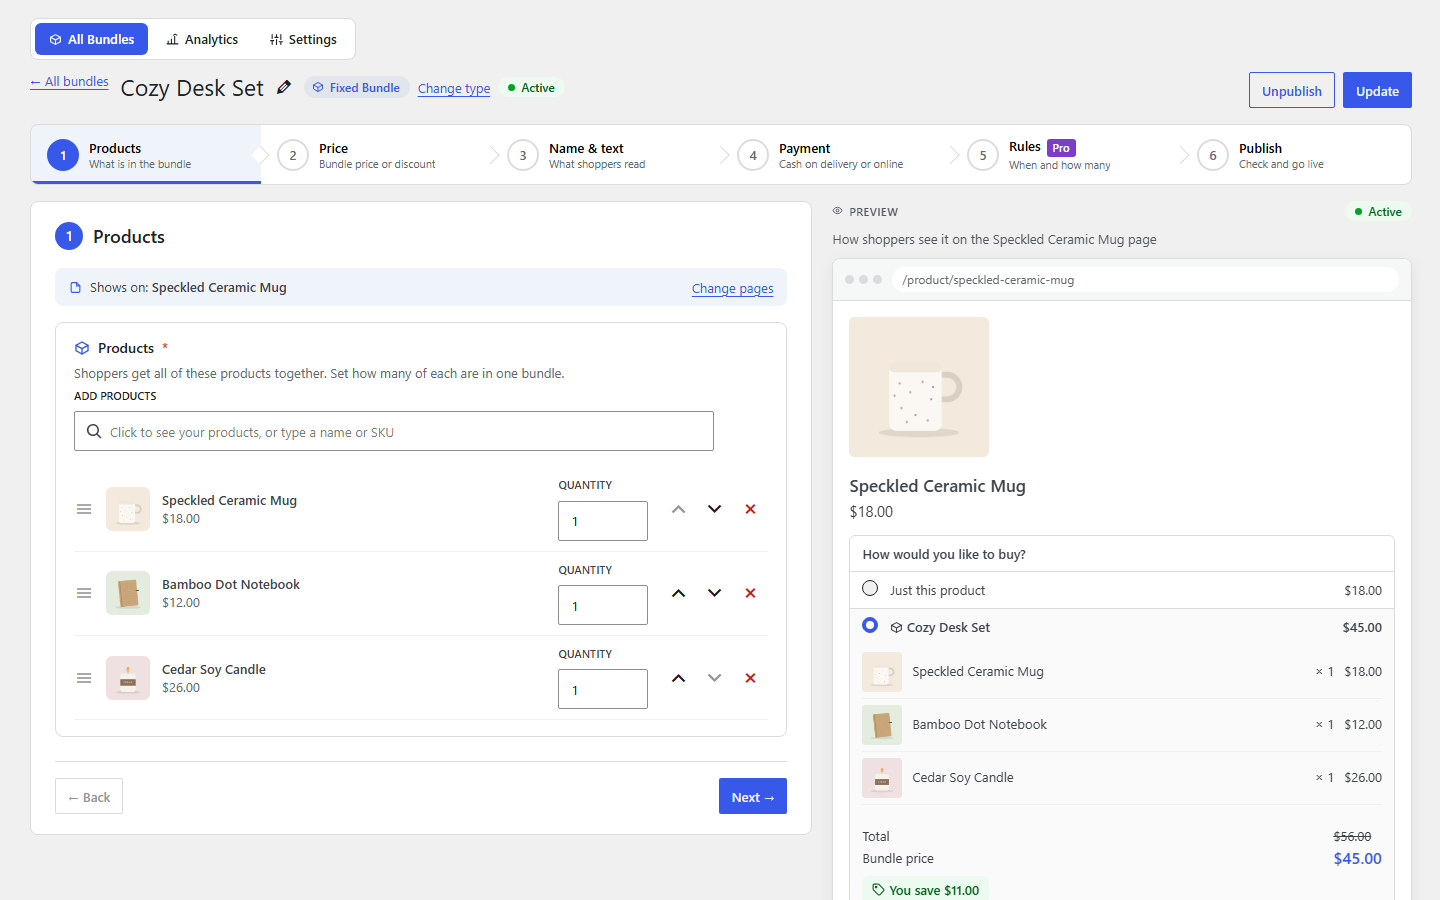Click quantity field for Bamboo Dot Notebook
The image size is (1440, 900).
tap(603, 605)
